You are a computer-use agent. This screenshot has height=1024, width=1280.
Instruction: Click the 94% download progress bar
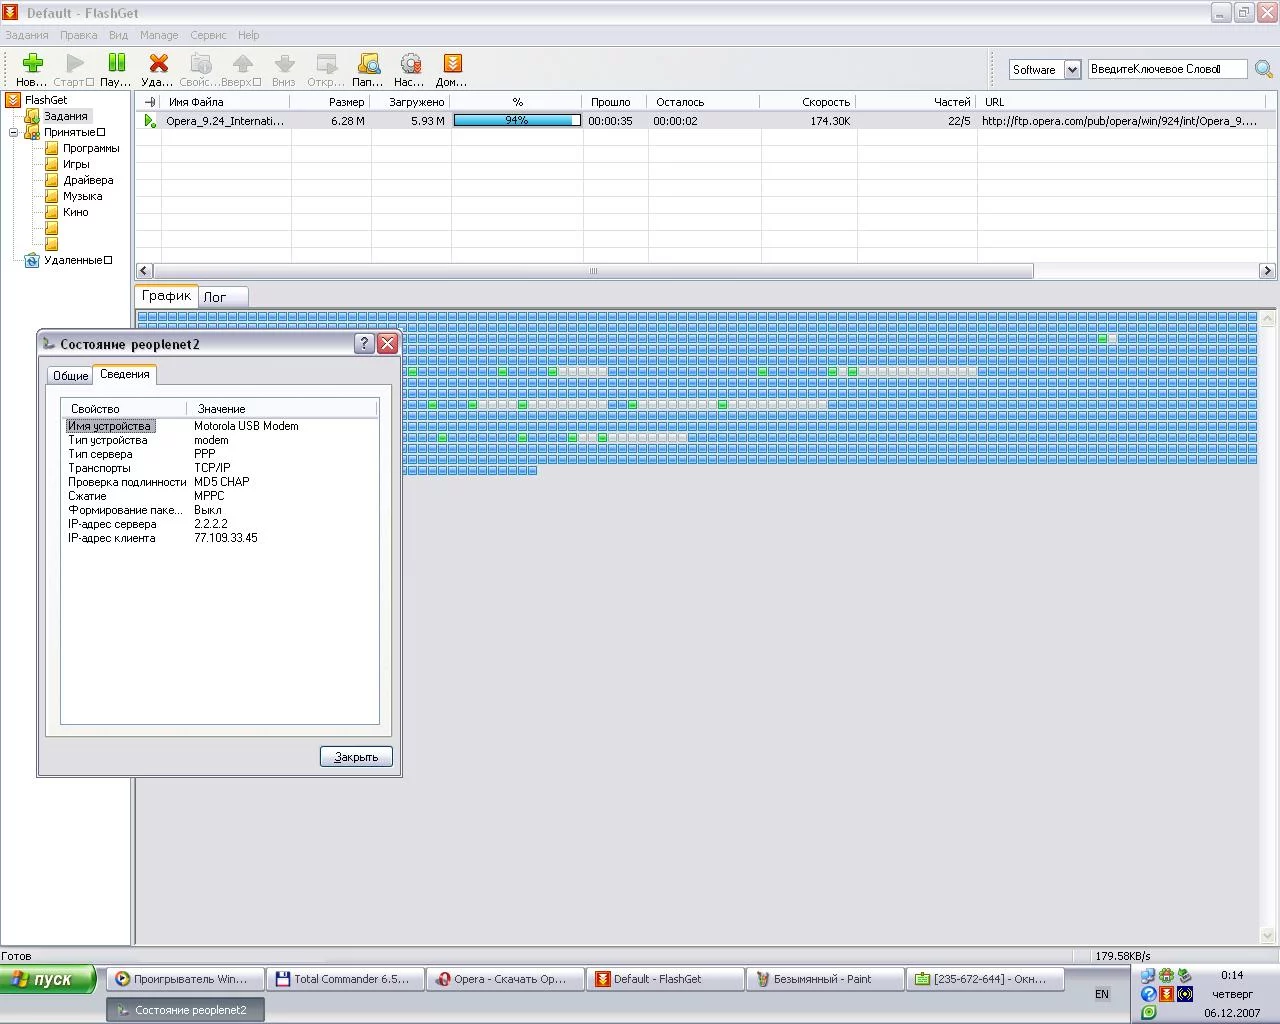pos(516,120)
